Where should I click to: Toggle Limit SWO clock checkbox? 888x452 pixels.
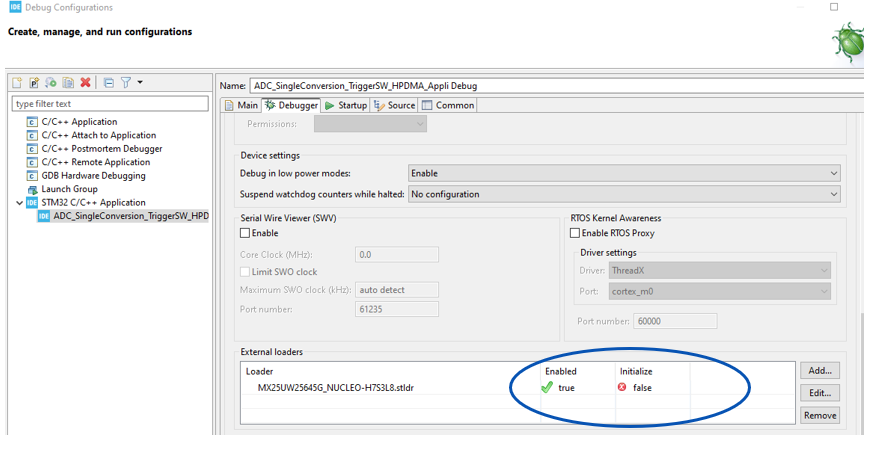point(245,272)
